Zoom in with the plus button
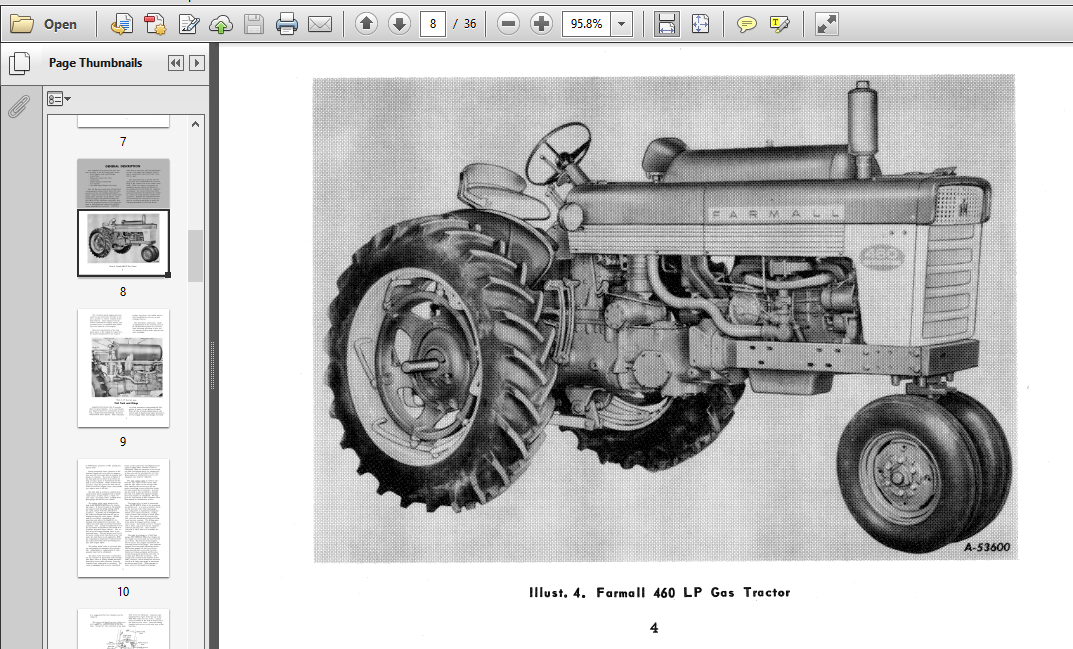 [x=541, y=24]
